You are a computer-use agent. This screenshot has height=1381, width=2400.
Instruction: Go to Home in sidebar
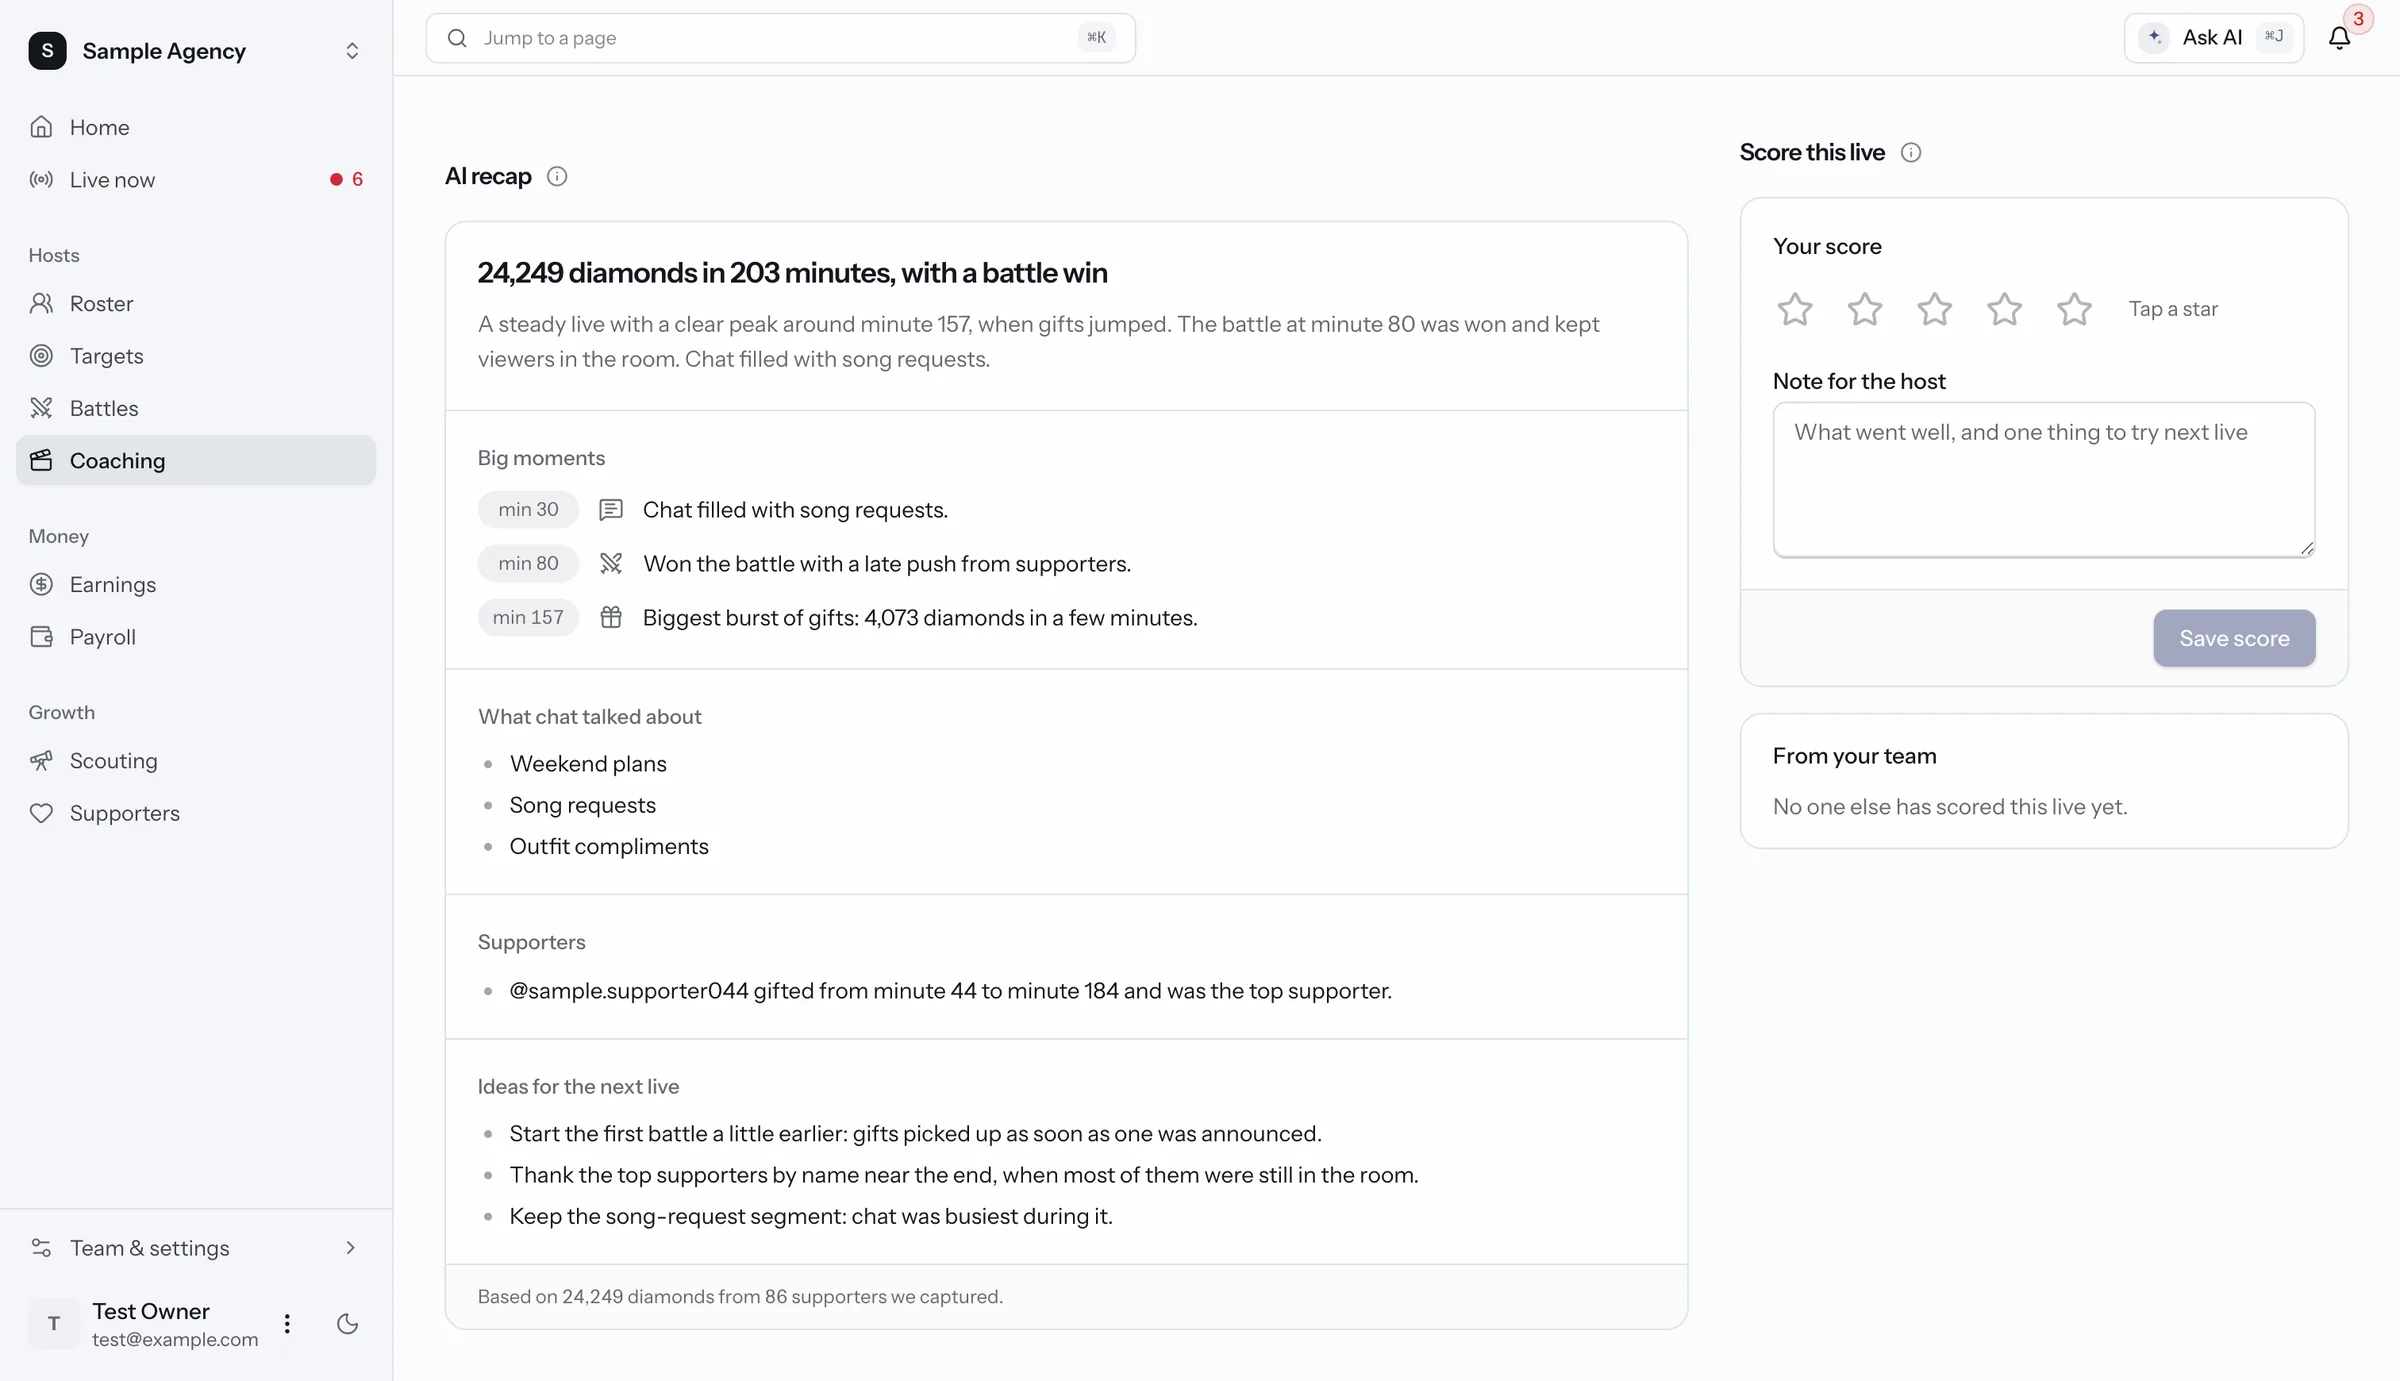196,127
